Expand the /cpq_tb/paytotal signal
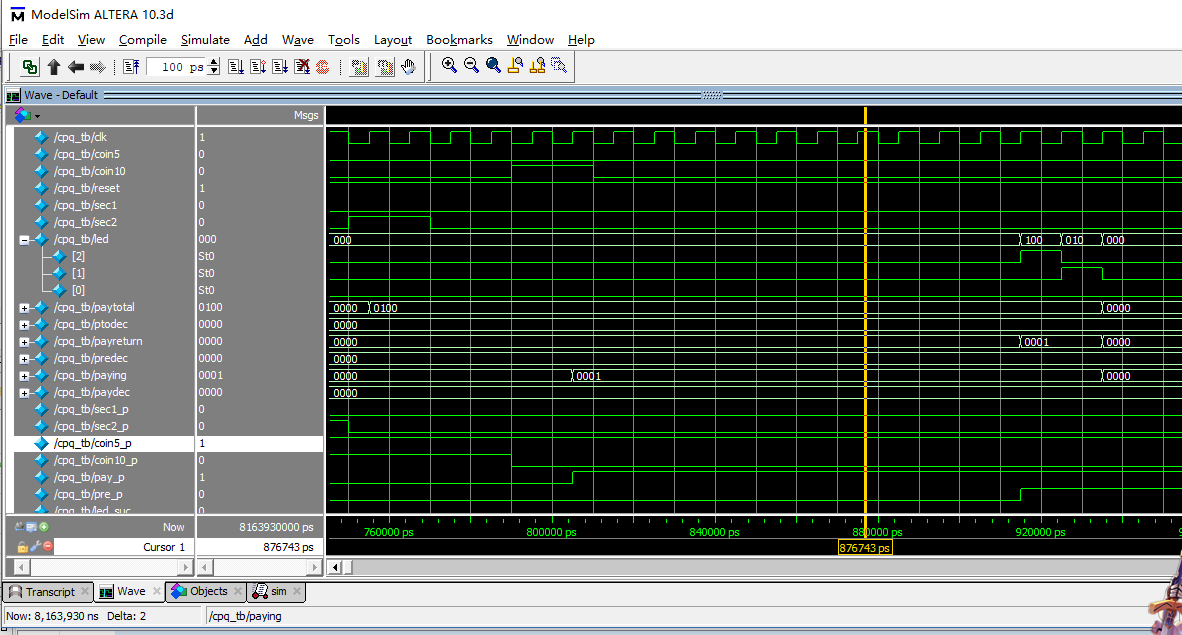This screenshot has height=635, width=1182. [x=24, y=308]
